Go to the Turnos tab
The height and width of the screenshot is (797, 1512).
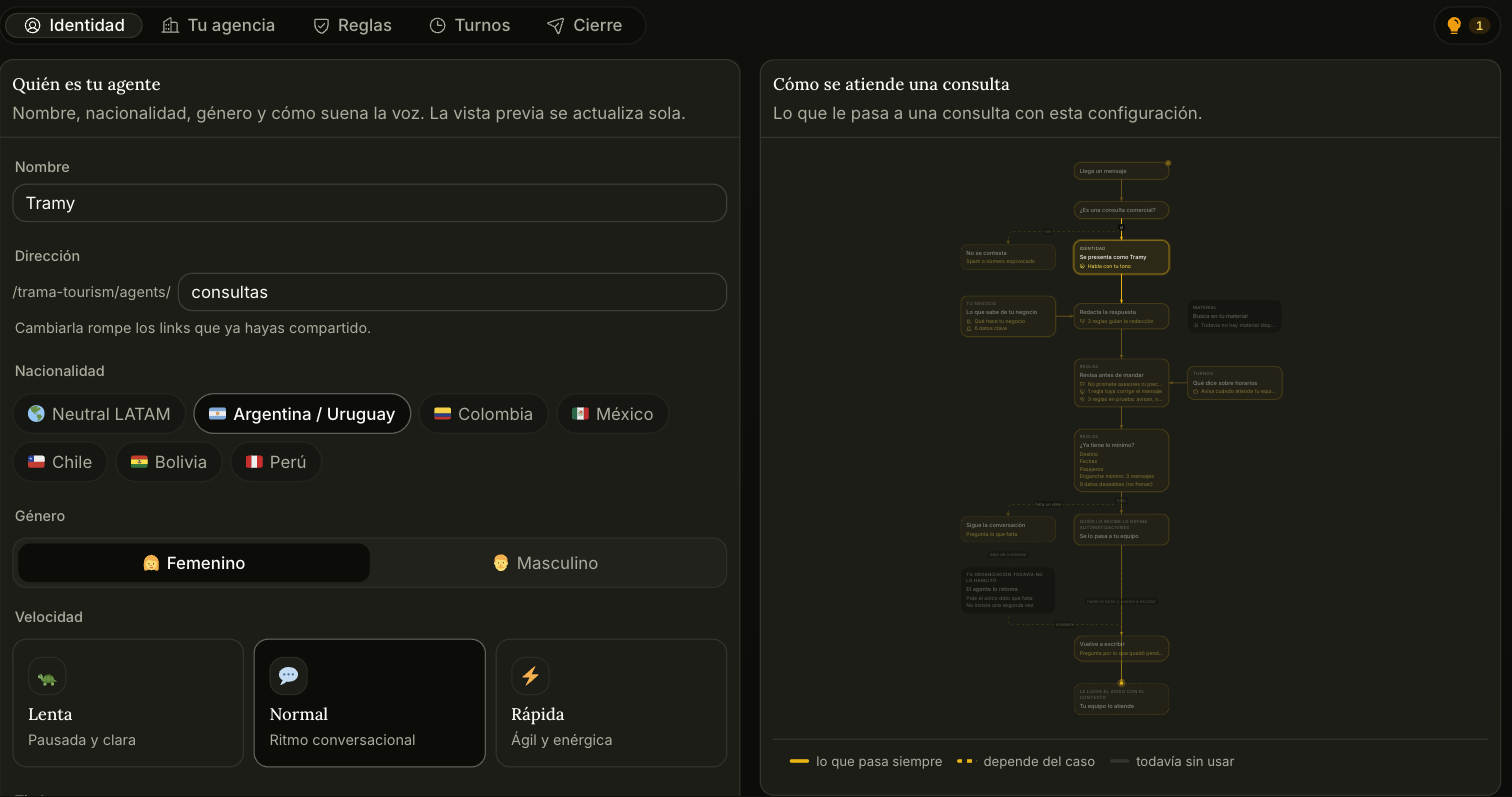tap(470, 25)
